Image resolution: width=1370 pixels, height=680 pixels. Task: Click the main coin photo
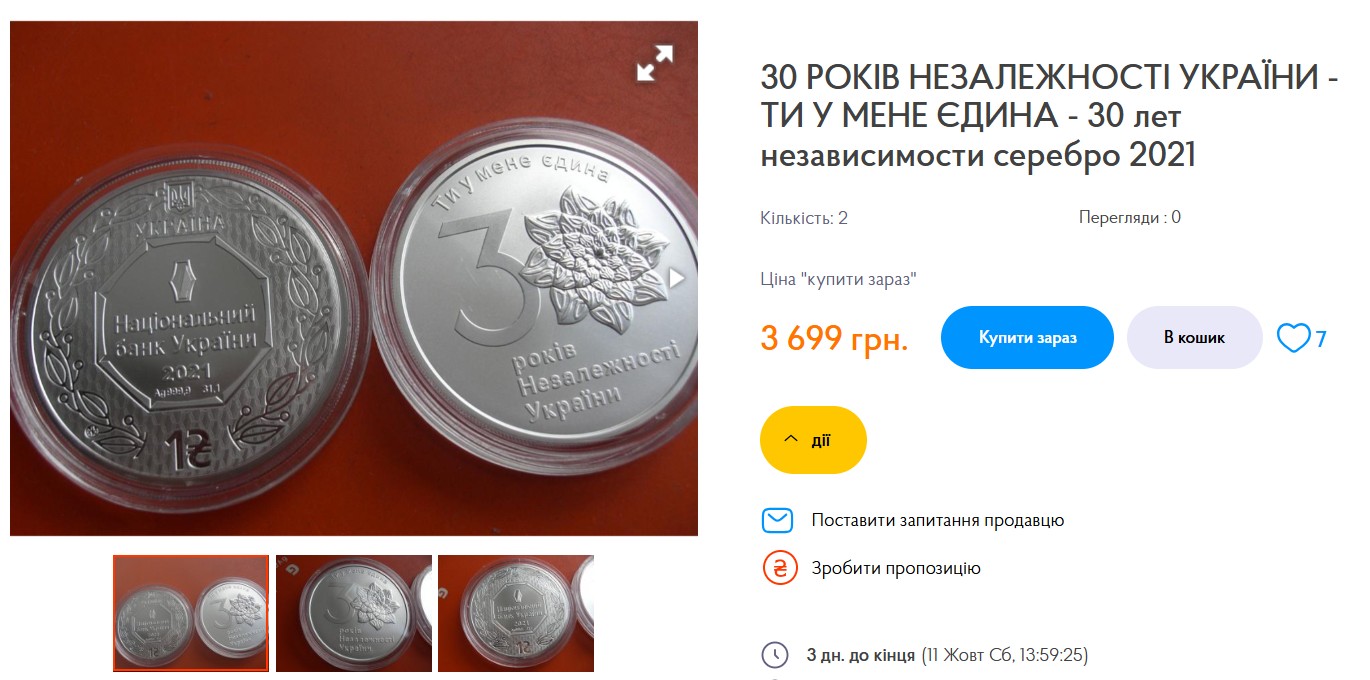354,278
